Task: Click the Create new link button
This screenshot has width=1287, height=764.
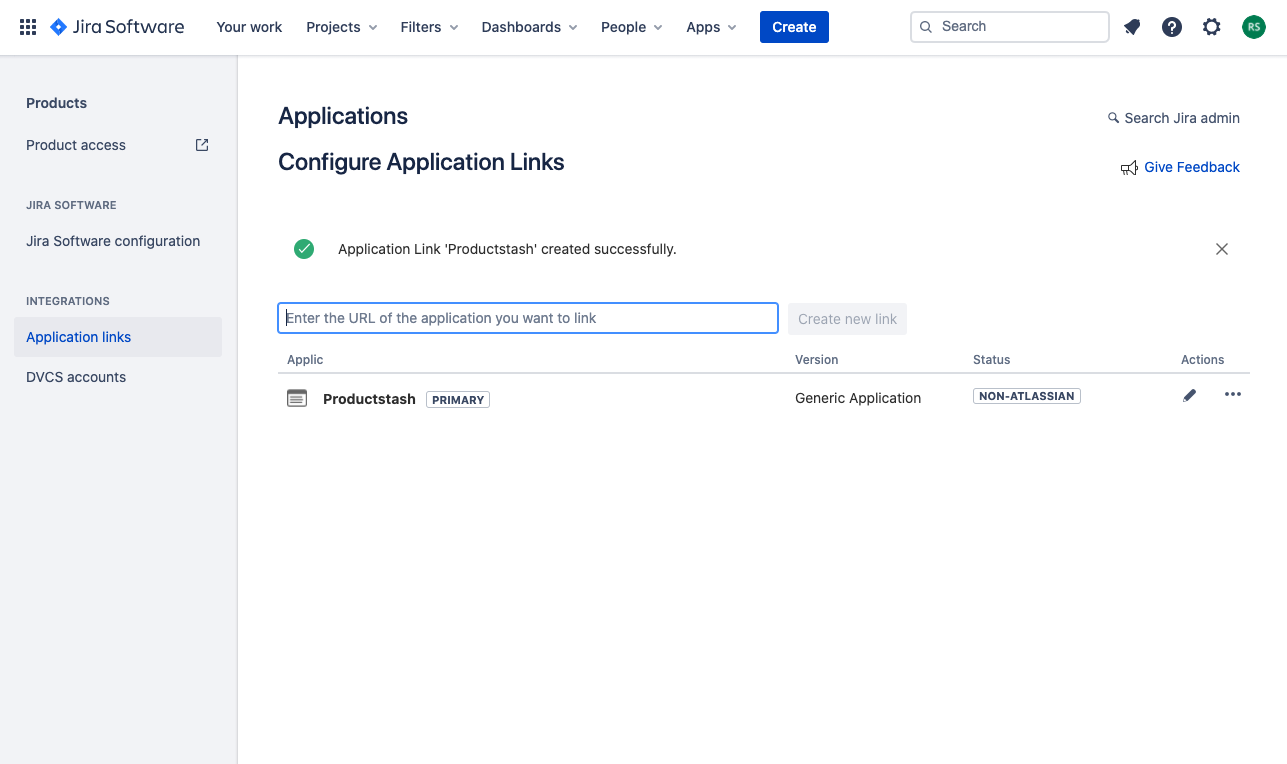Action: coord(847,319)
